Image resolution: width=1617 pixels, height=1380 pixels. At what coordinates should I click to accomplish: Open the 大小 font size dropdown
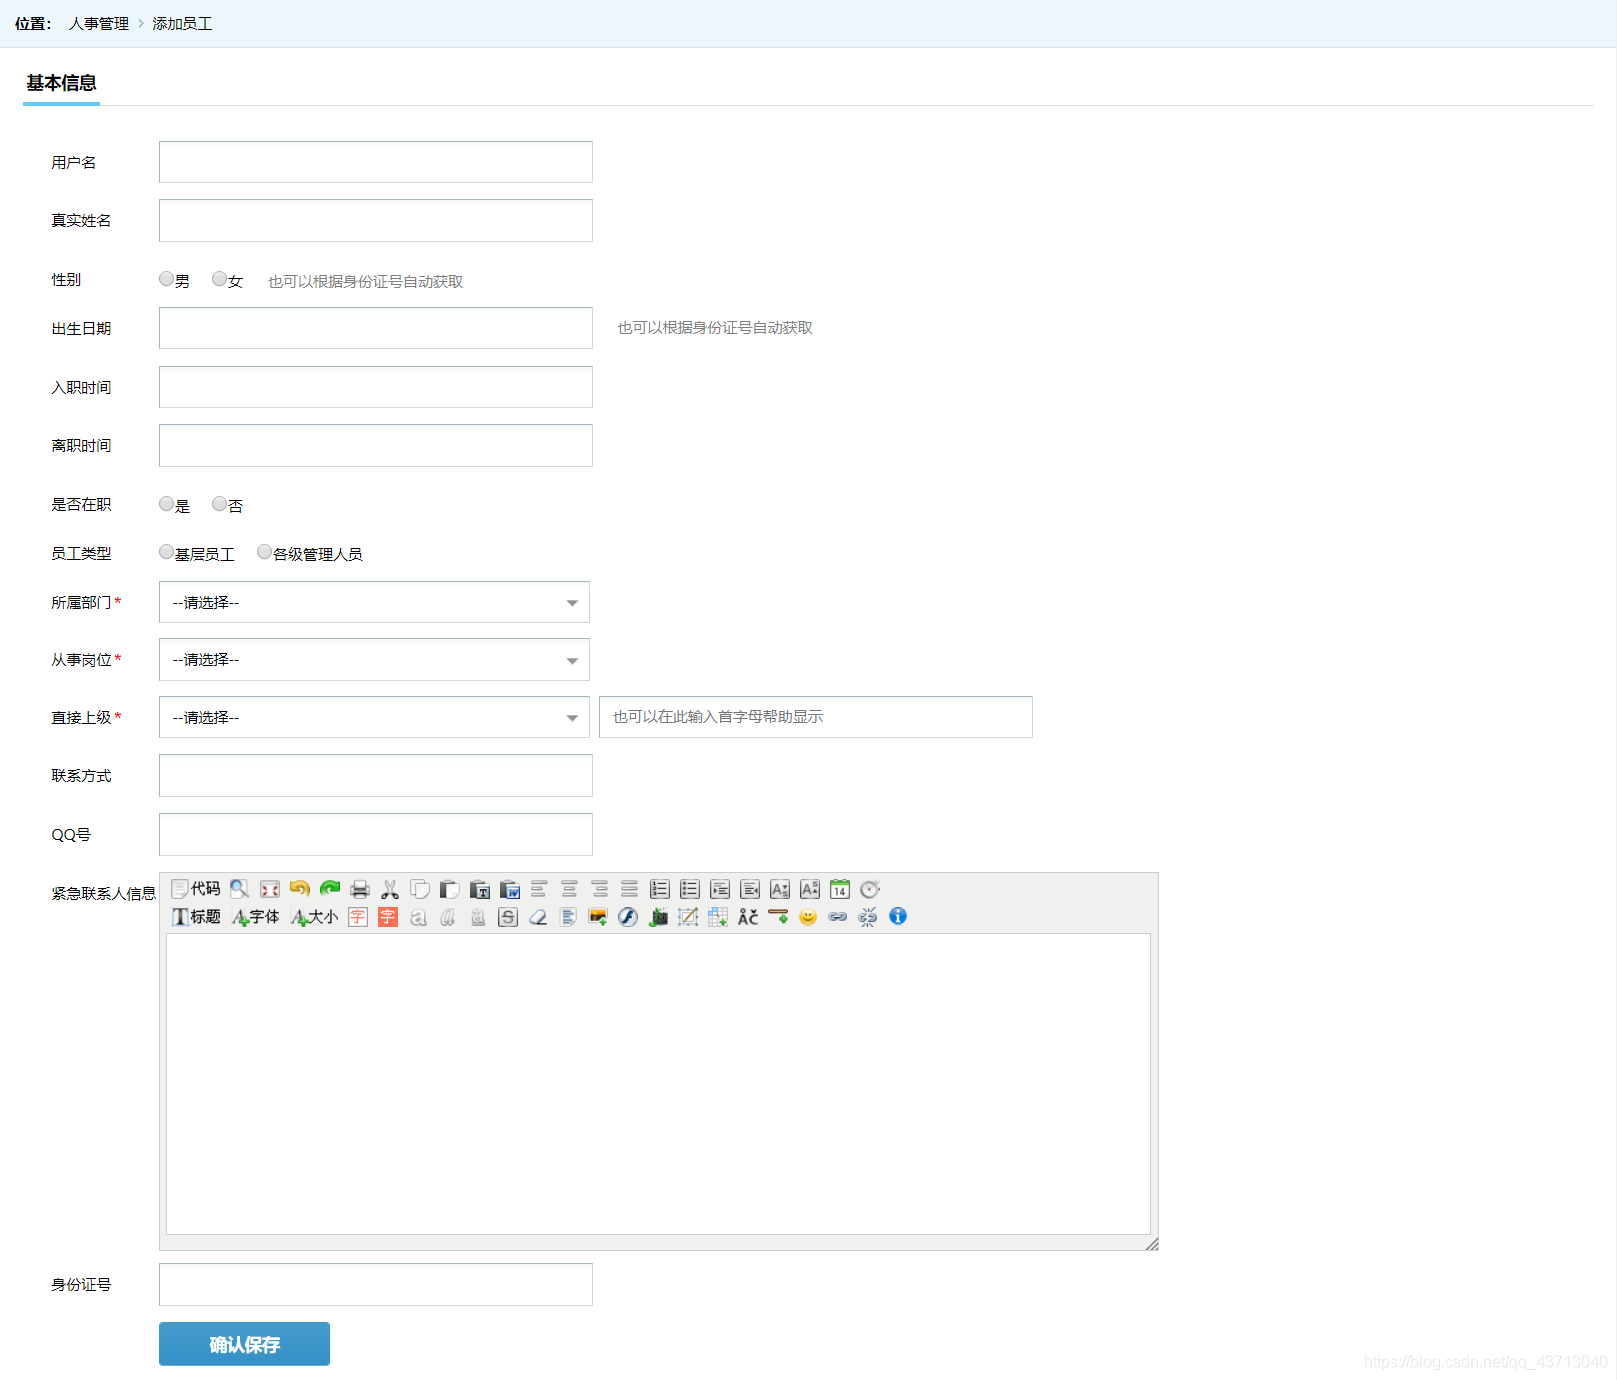tap(315, 917)
